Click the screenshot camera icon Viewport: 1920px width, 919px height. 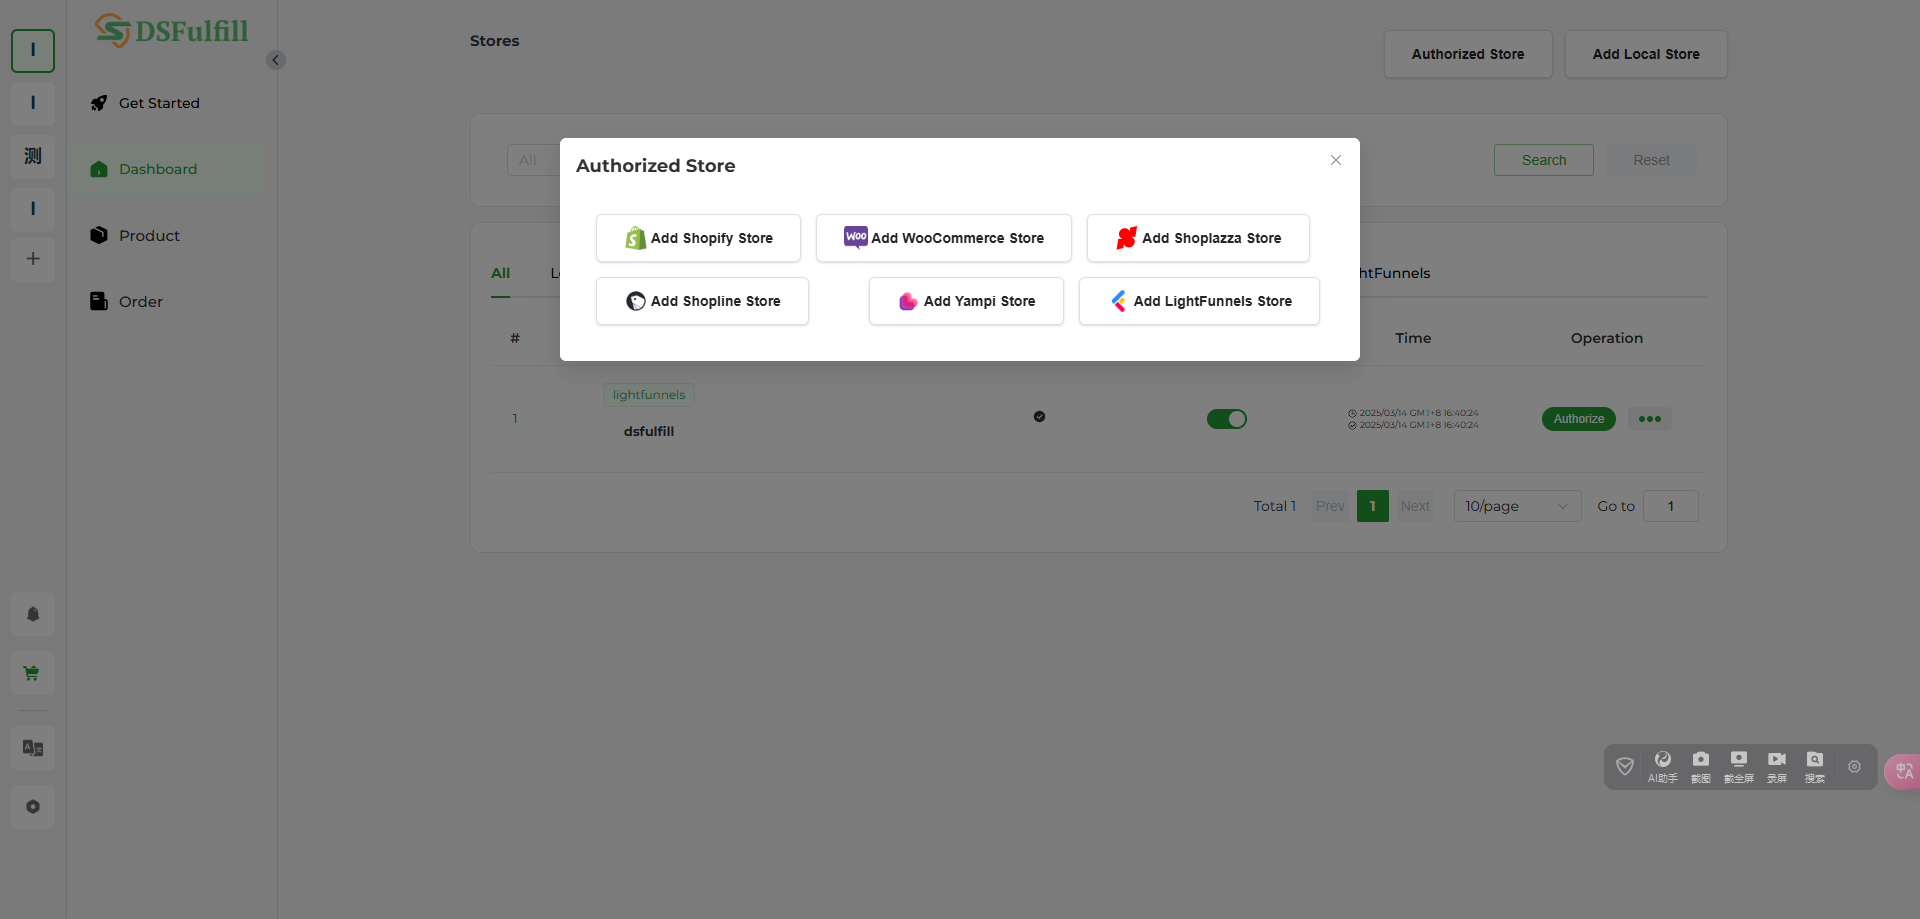1701,767
